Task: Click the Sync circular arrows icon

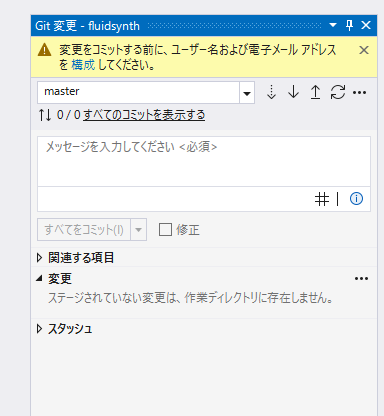Action: pyautogui.click(x=338, y=92)
